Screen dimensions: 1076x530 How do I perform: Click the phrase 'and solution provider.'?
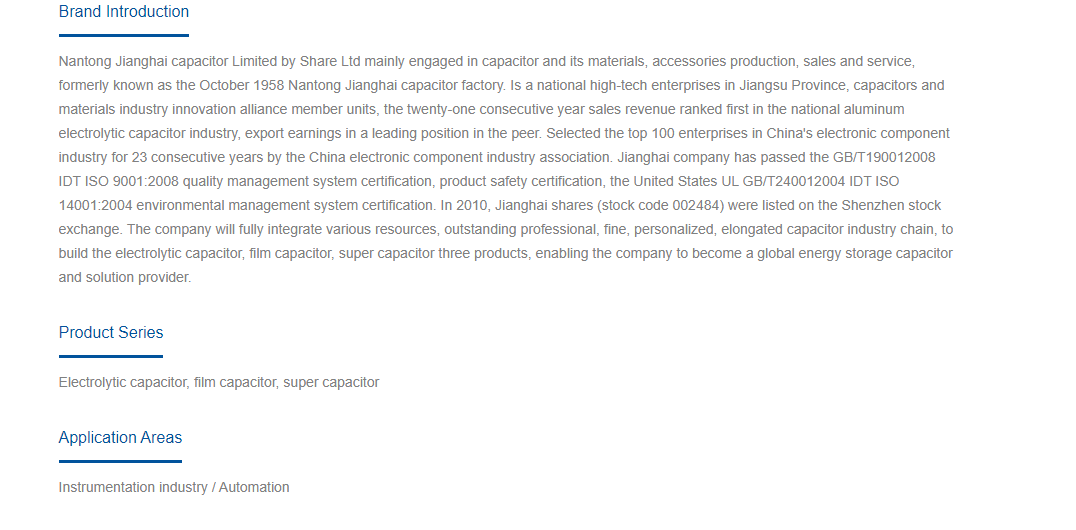[125, 277]
